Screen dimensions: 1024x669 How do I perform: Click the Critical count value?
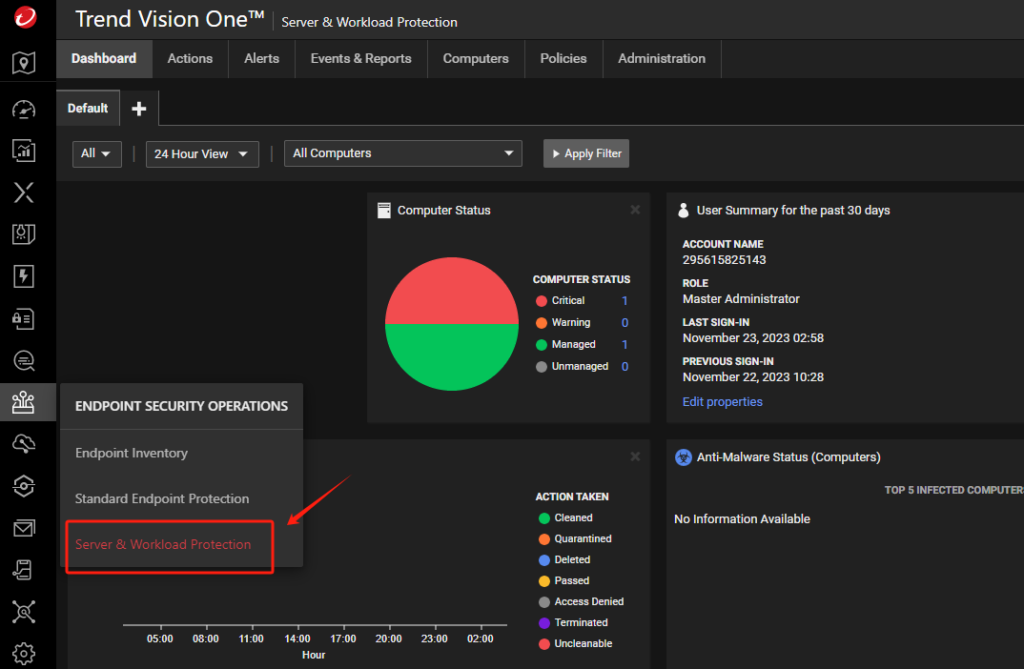(x=624, y=301)
